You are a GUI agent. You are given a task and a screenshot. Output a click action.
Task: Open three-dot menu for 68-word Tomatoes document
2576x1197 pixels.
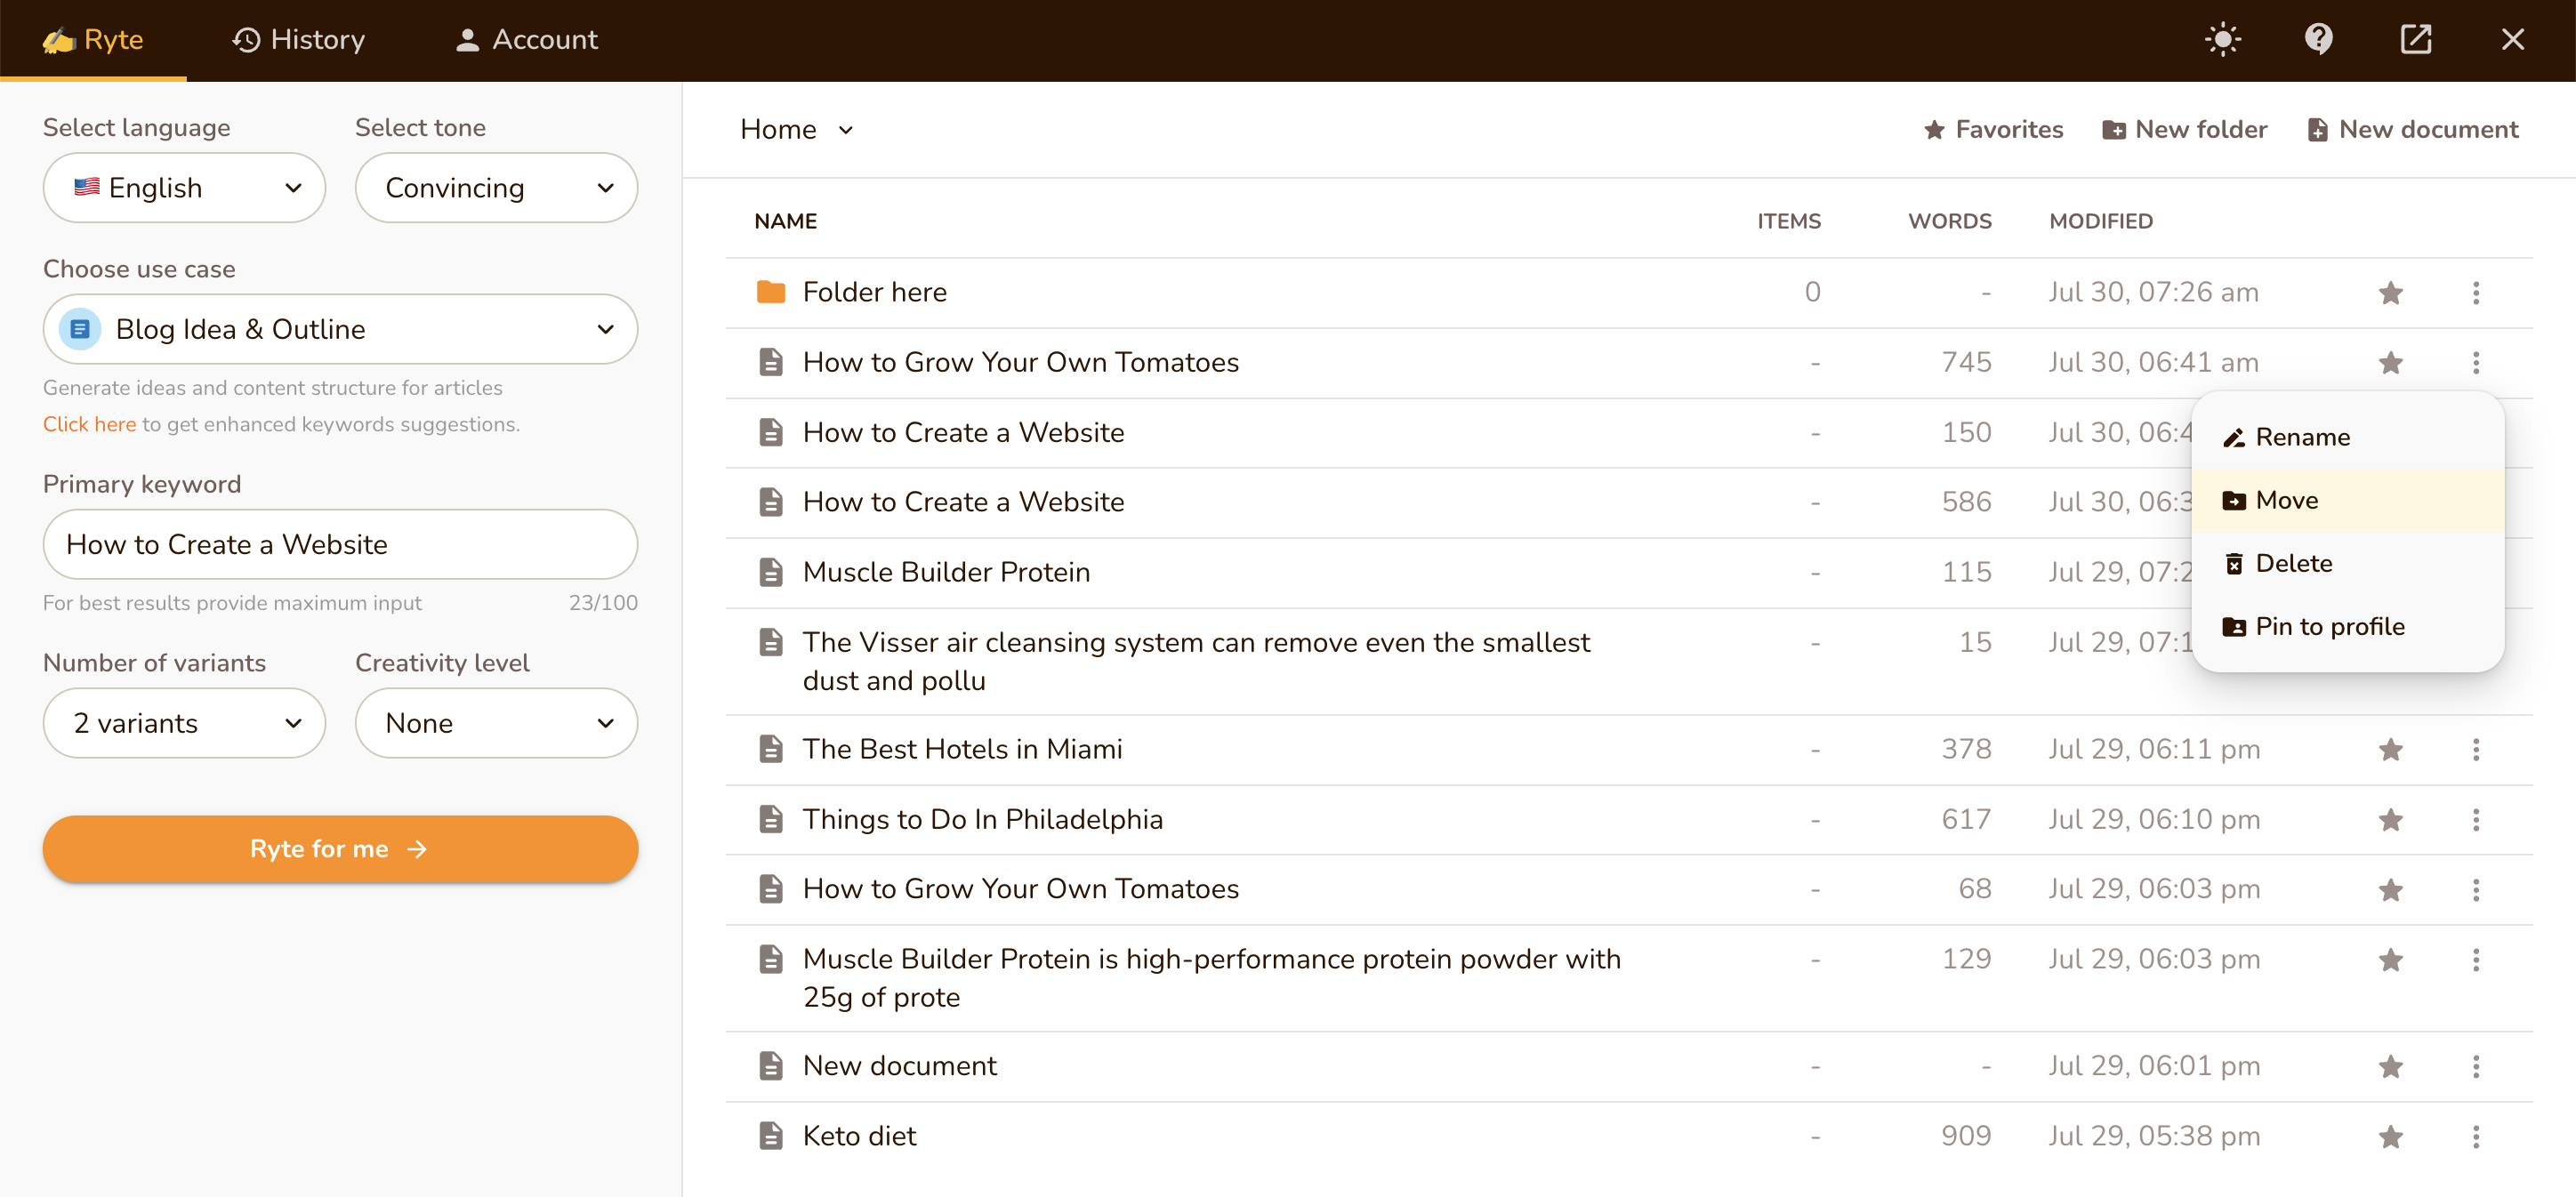(x=2475, y=890)
